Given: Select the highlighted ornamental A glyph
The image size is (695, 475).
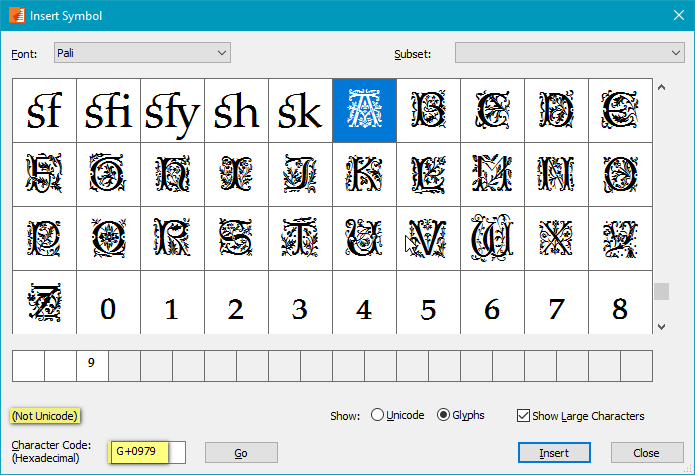Looking at the screenshot, I should 364,111.
